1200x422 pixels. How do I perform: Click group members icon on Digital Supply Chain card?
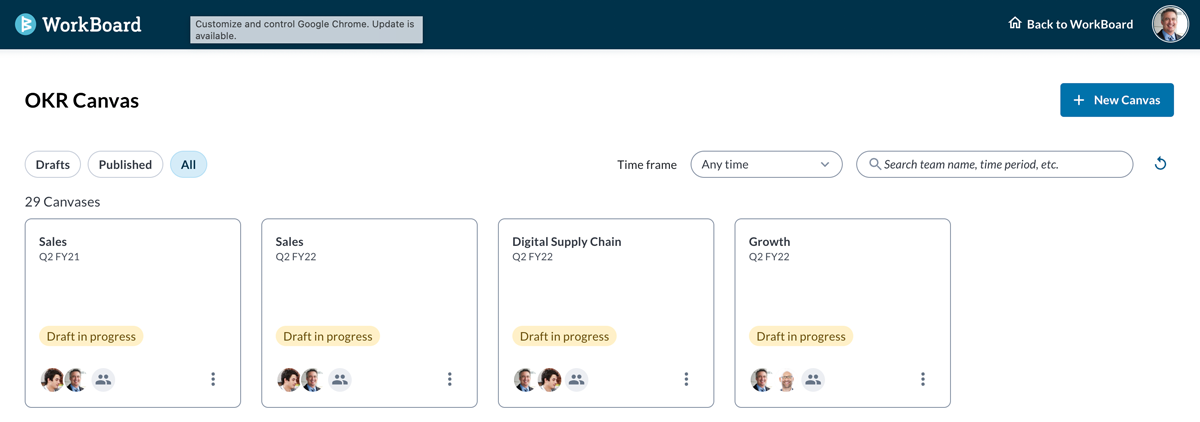tap(576, 380)
